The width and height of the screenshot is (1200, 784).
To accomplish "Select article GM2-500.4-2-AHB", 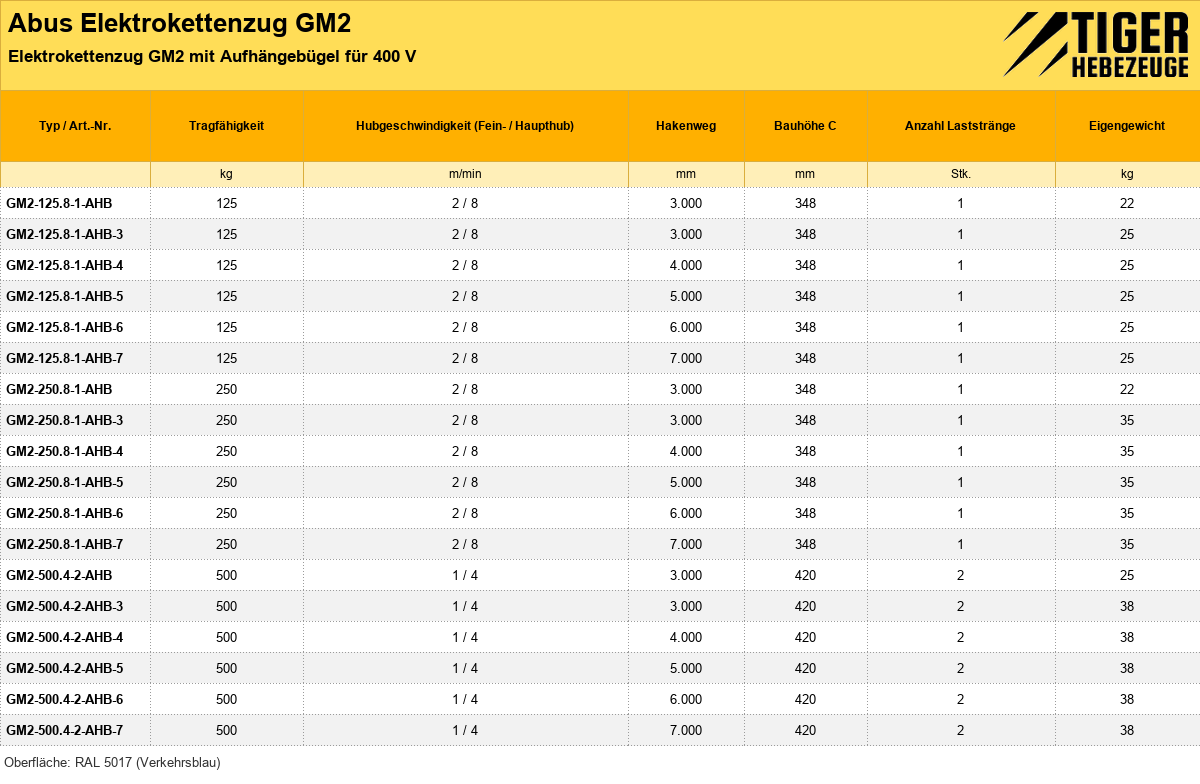I will [59, 575].
